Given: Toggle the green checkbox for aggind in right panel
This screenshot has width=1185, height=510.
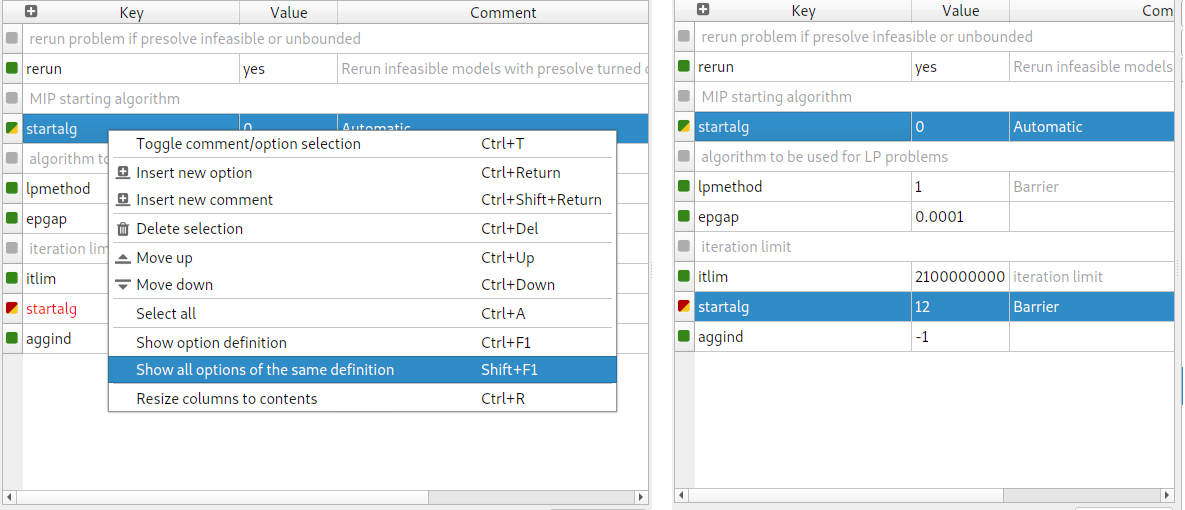Looking at the screenshot, I should (x=684, y=337).
